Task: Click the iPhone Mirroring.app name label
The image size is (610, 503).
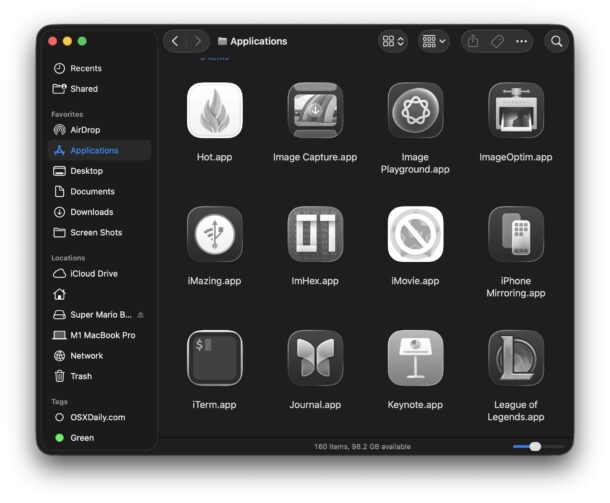Action: click(515, 287)
